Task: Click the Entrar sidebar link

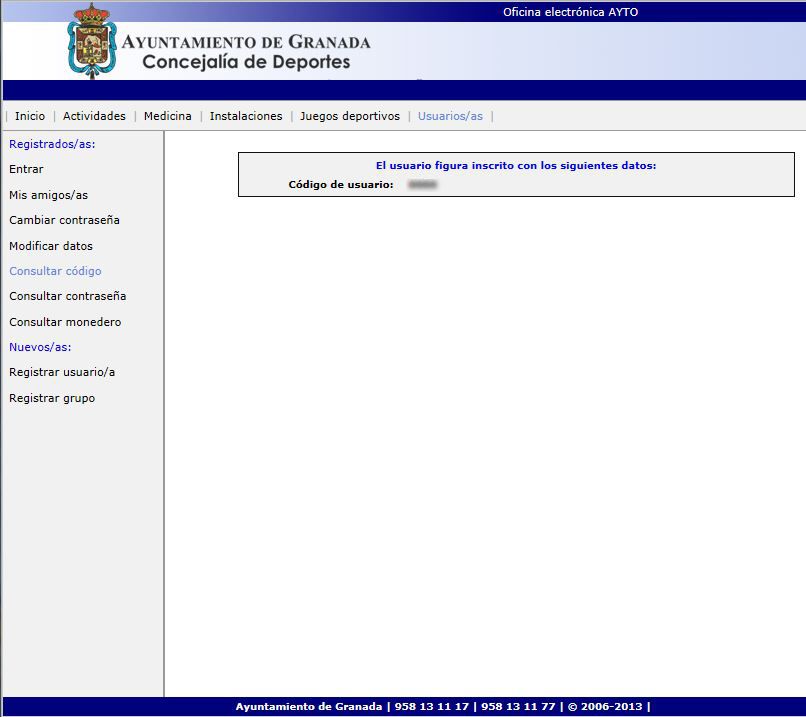Action: pyautogui.click(x=26, y=169)
